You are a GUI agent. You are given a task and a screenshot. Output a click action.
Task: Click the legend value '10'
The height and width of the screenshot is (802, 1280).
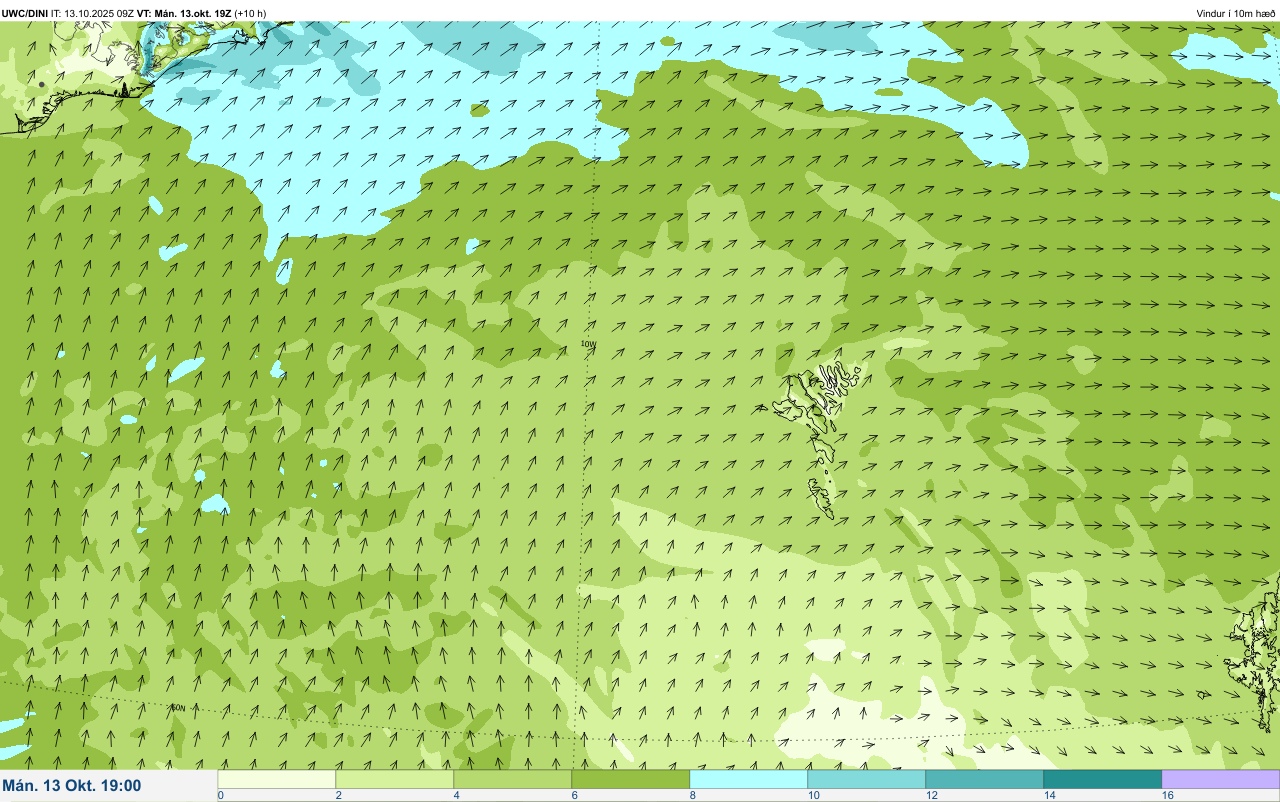[x=813, y=795]
